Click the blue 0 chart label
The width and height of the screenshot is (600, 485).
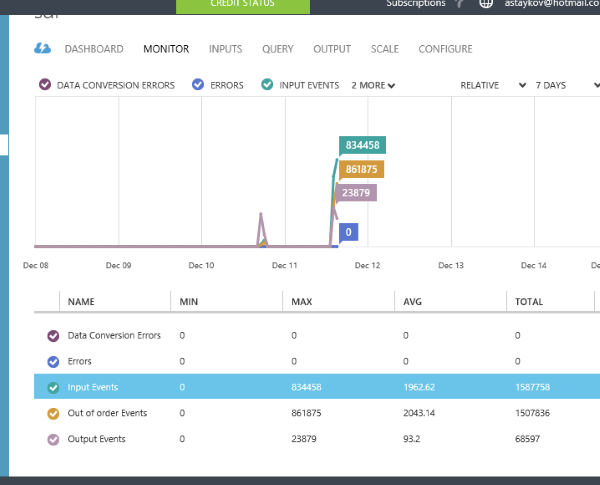click(348, 232)
